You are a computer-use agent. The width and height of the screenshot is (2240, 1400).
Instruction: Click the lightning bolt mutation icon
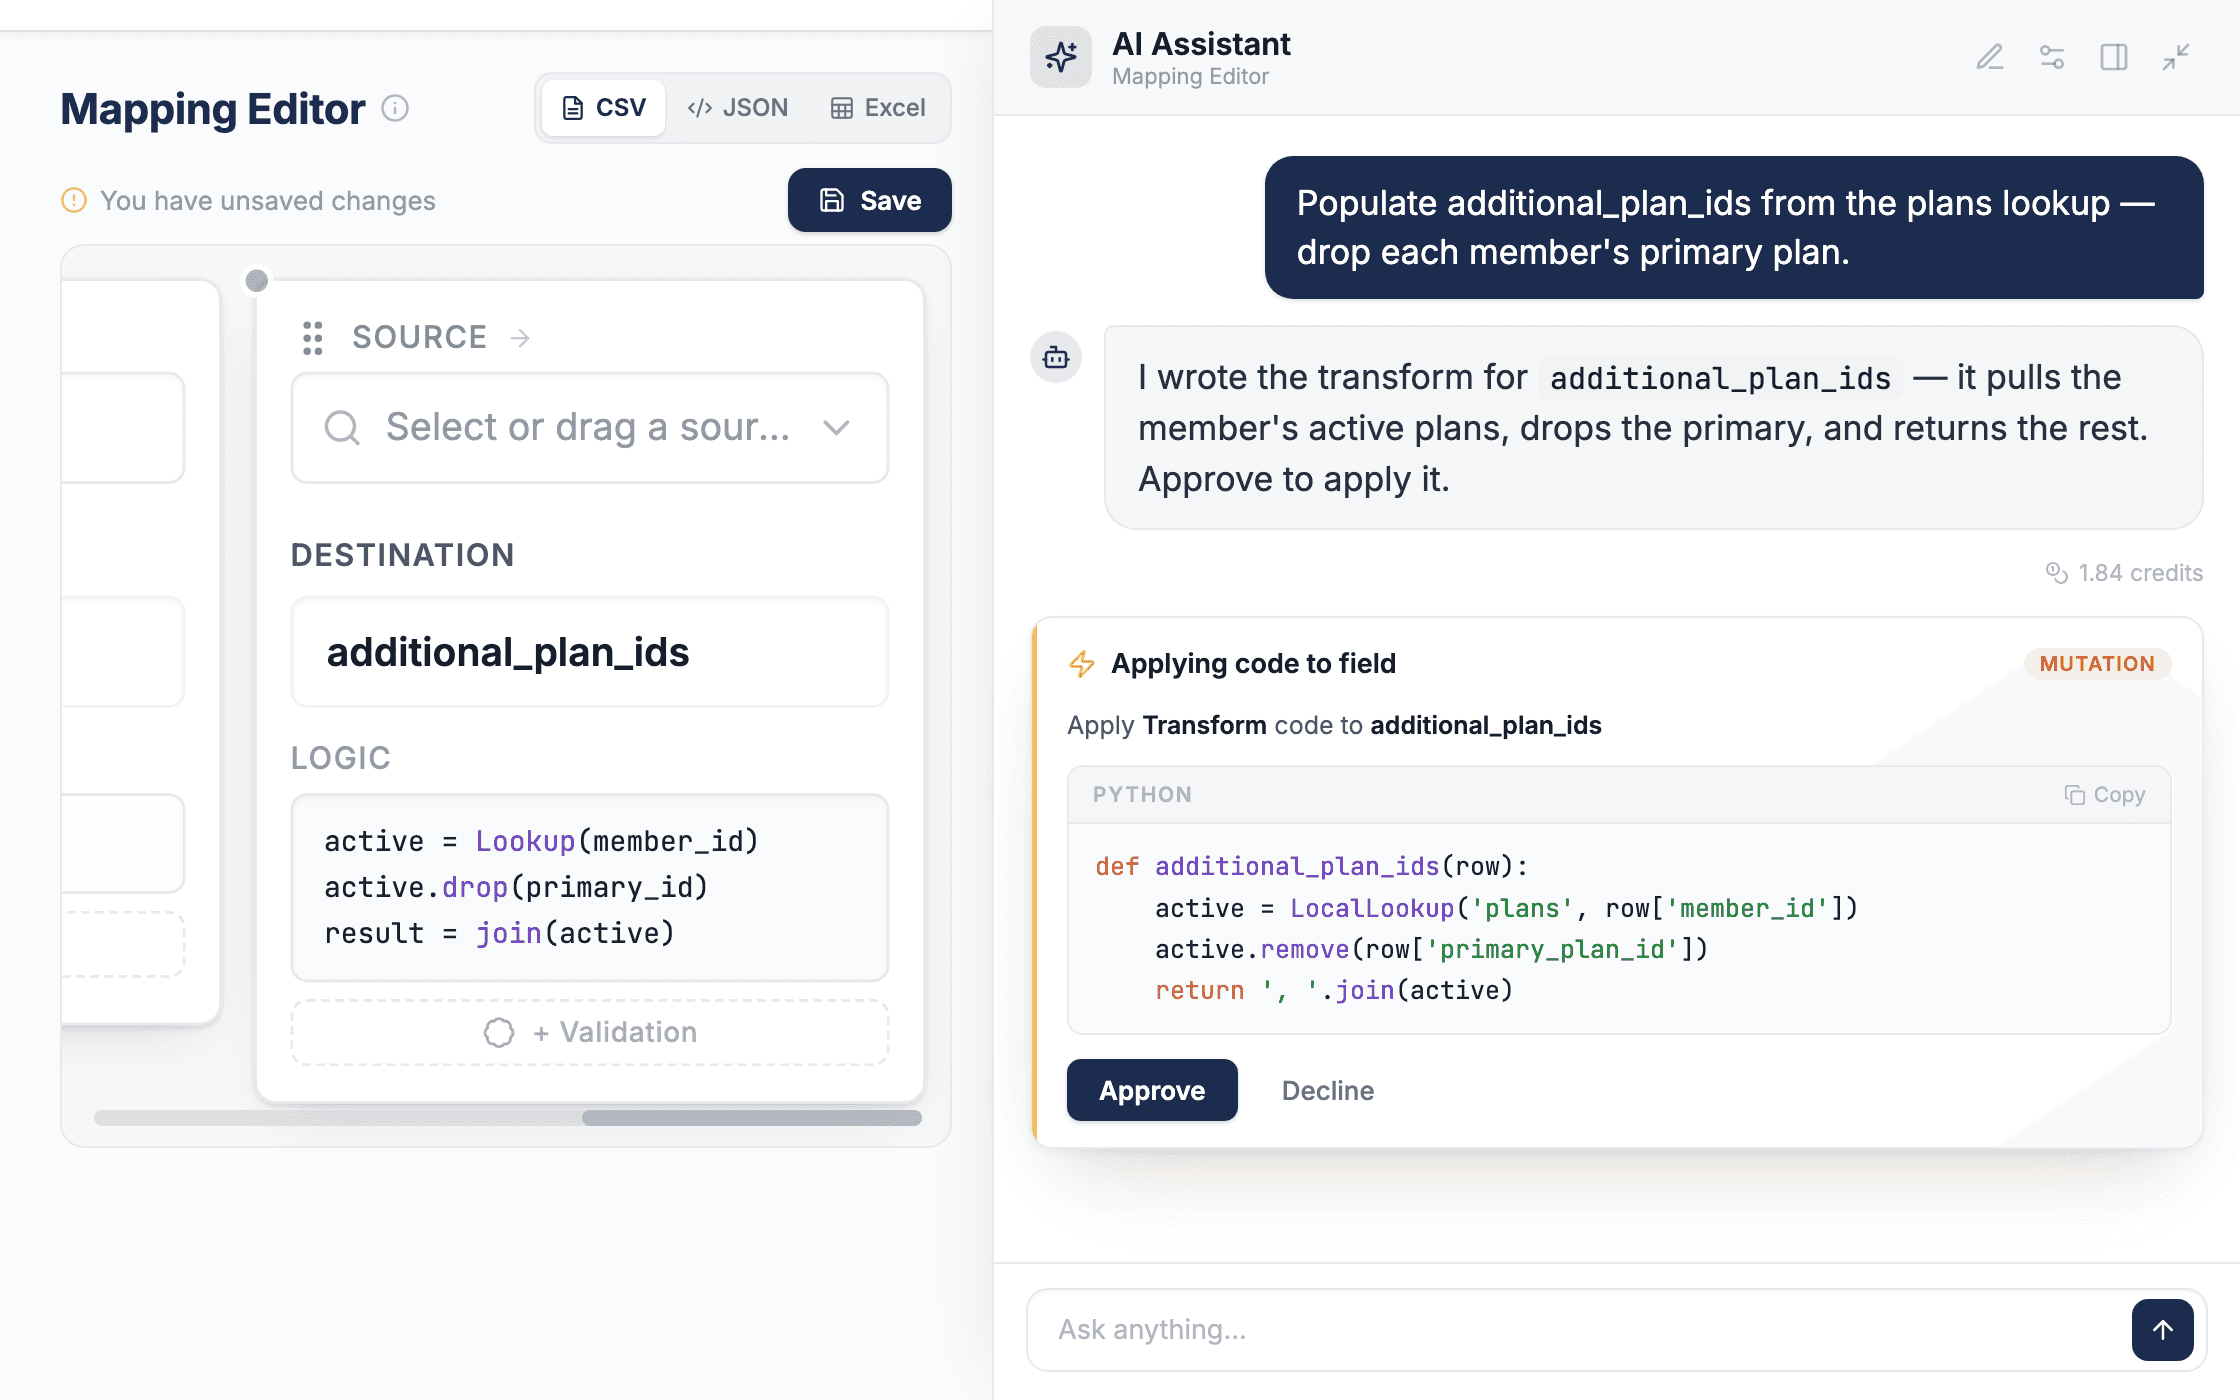(1082, 663)
